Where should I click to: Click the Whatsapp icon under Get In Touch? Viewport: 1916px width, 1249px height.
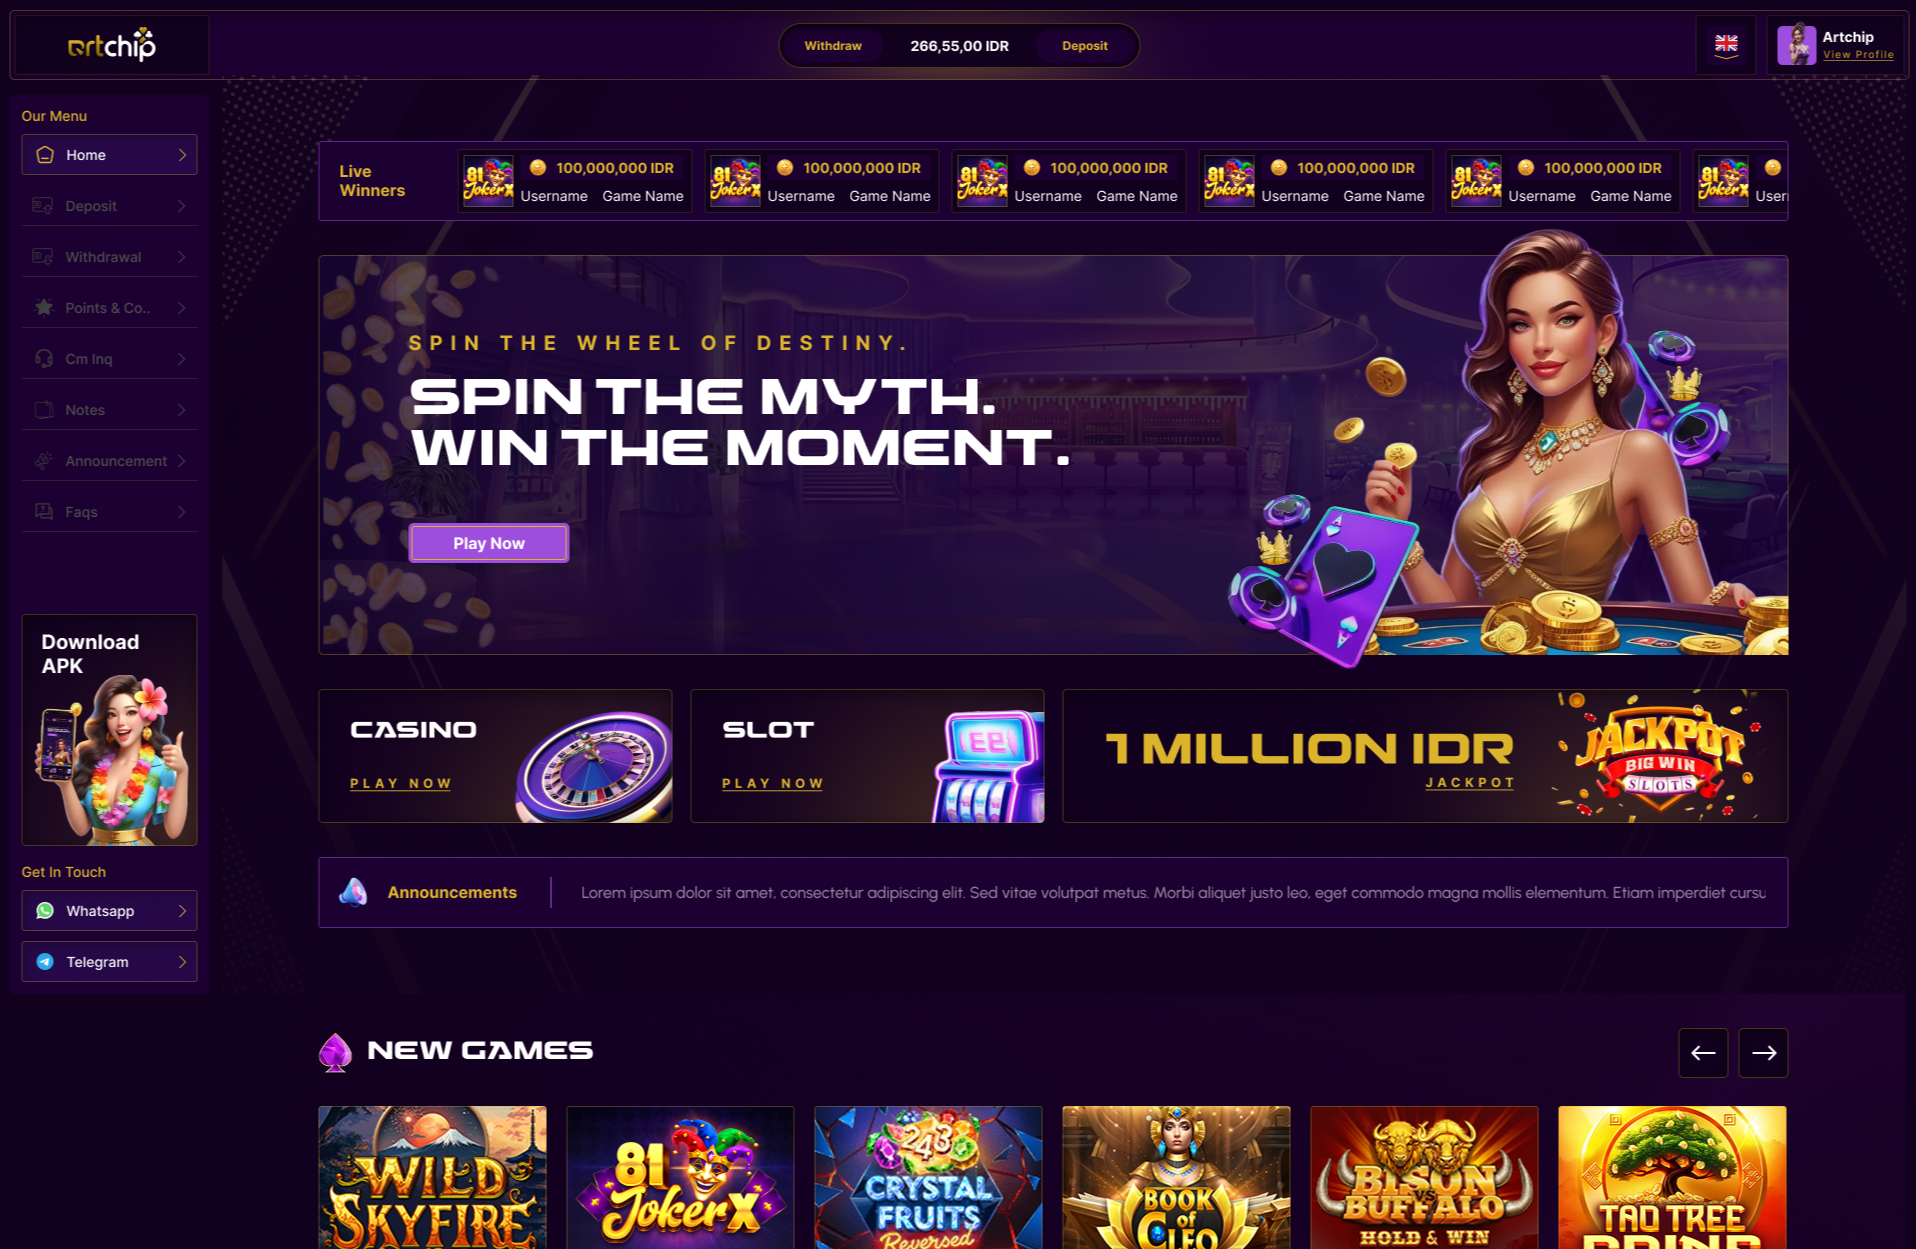coord(45,911)
